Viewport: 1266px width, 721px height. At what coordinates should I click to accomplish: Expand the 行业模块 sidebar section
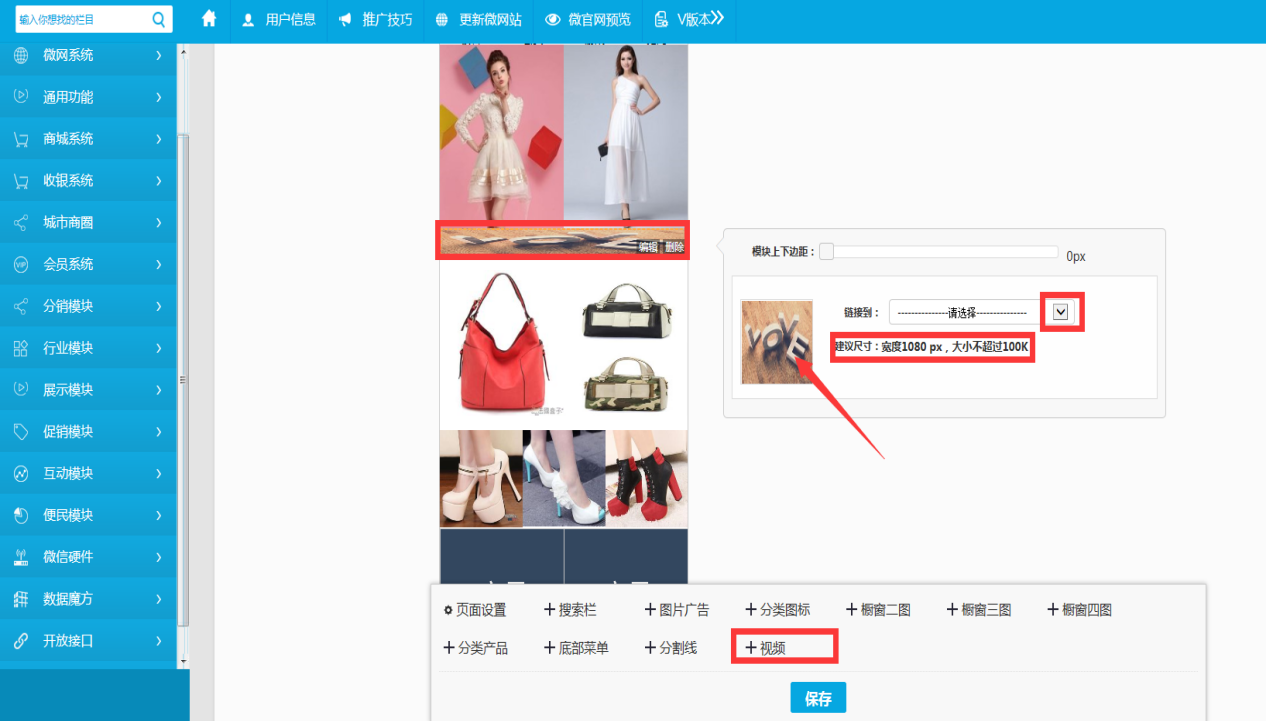[x=158, y=348]
